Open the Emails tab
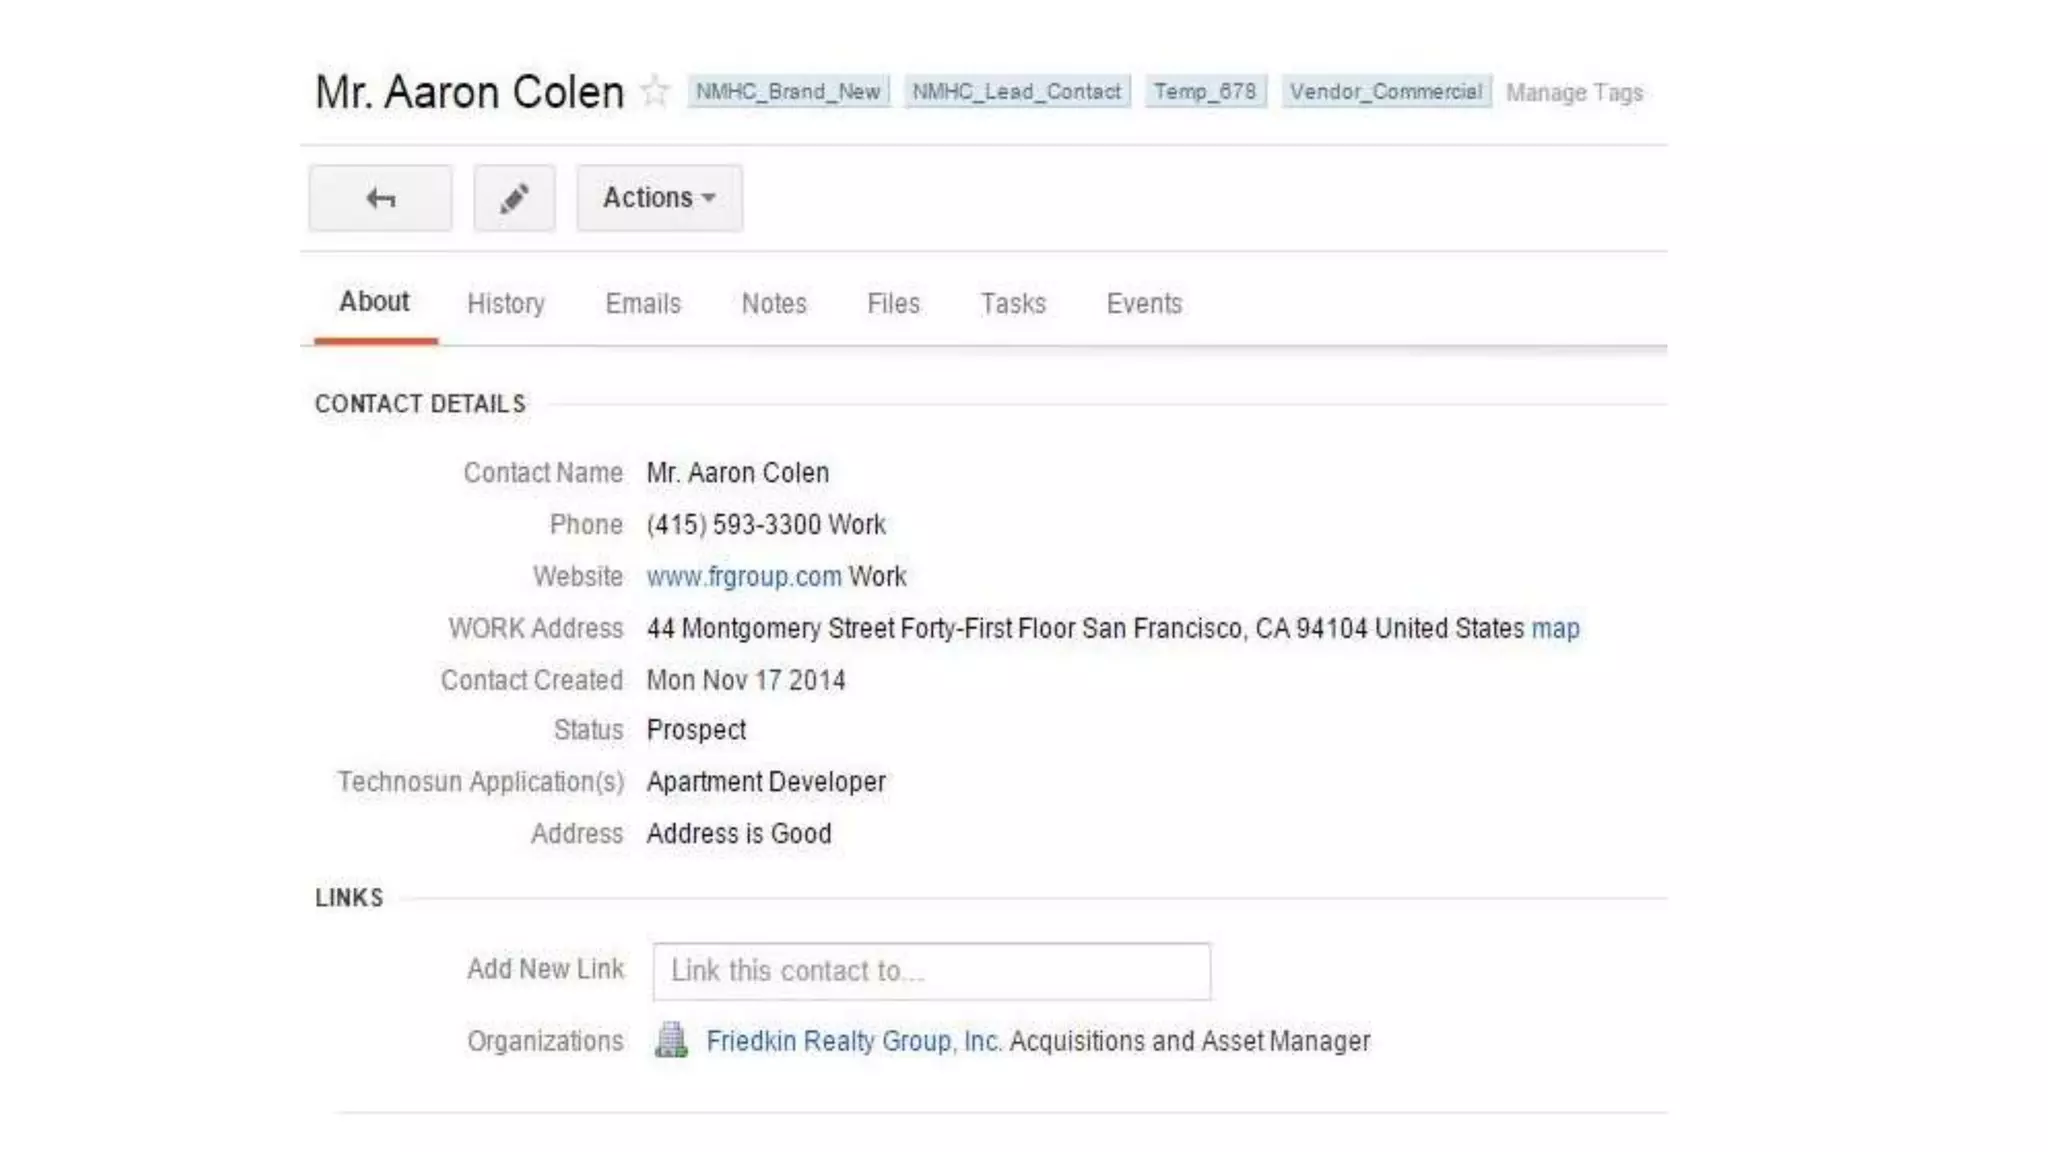The width and height of the screenshot is (2048, 1152). click(x=643, y=303)
